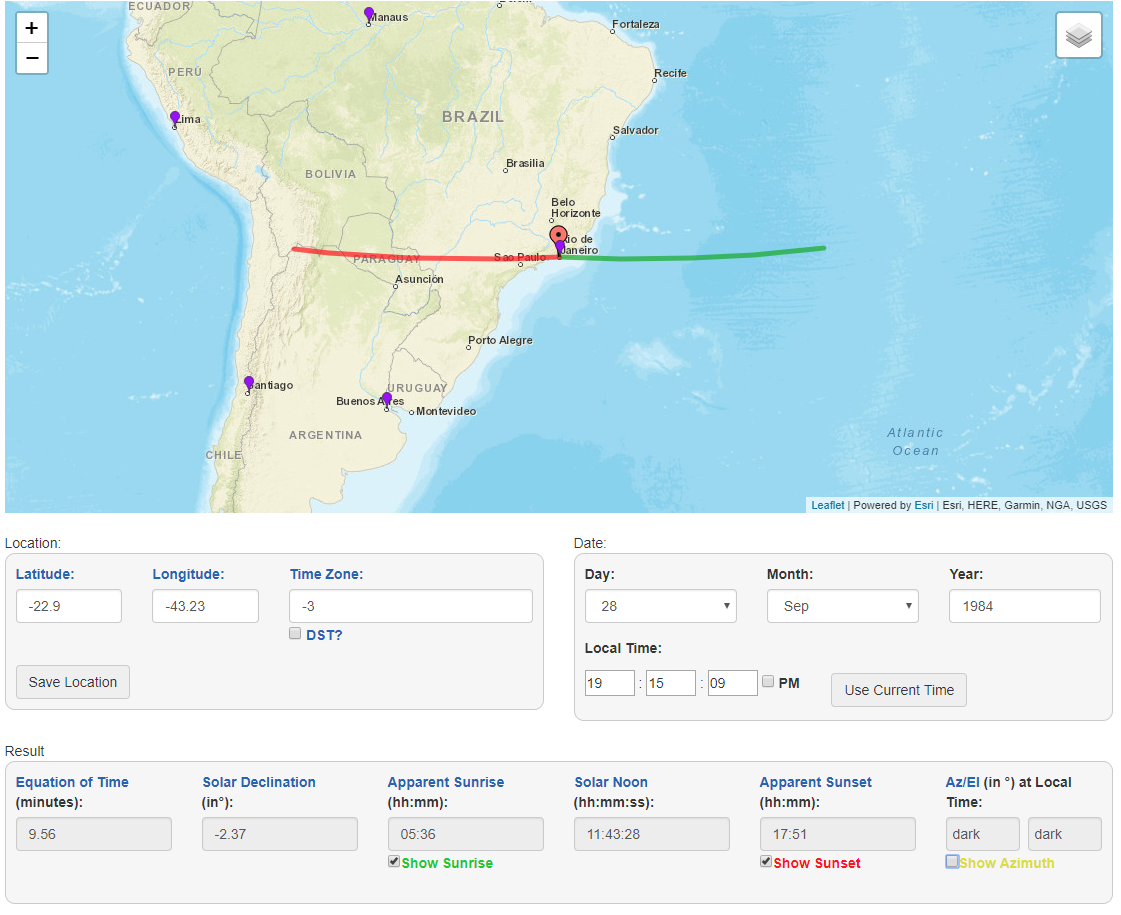The image size is (1121, 915).
Task: Click the purple Buenos Aires map pin
Action: coord(387,399)
